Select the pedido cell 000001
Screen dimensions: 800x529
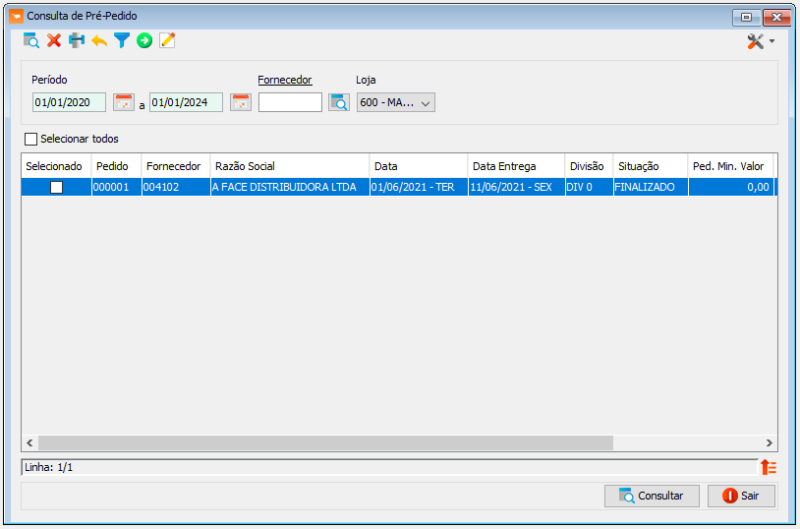tap(116, 187)
